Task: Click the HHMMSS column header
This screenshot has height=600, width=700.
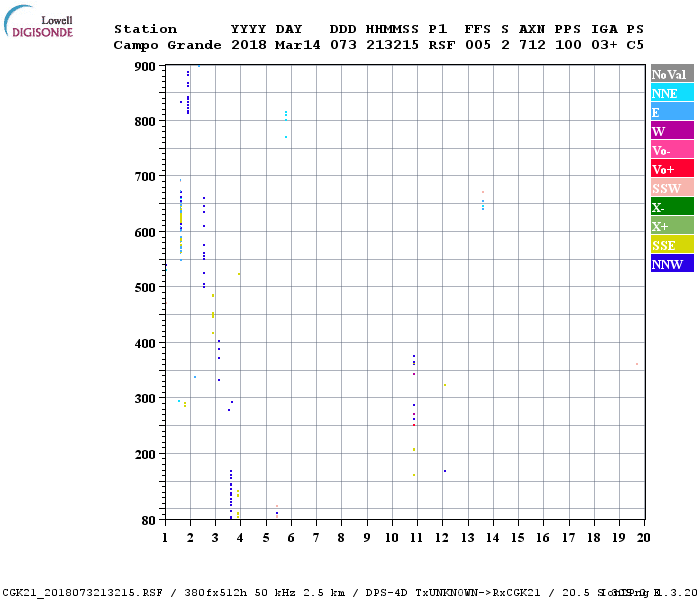Action: point(392,29)
